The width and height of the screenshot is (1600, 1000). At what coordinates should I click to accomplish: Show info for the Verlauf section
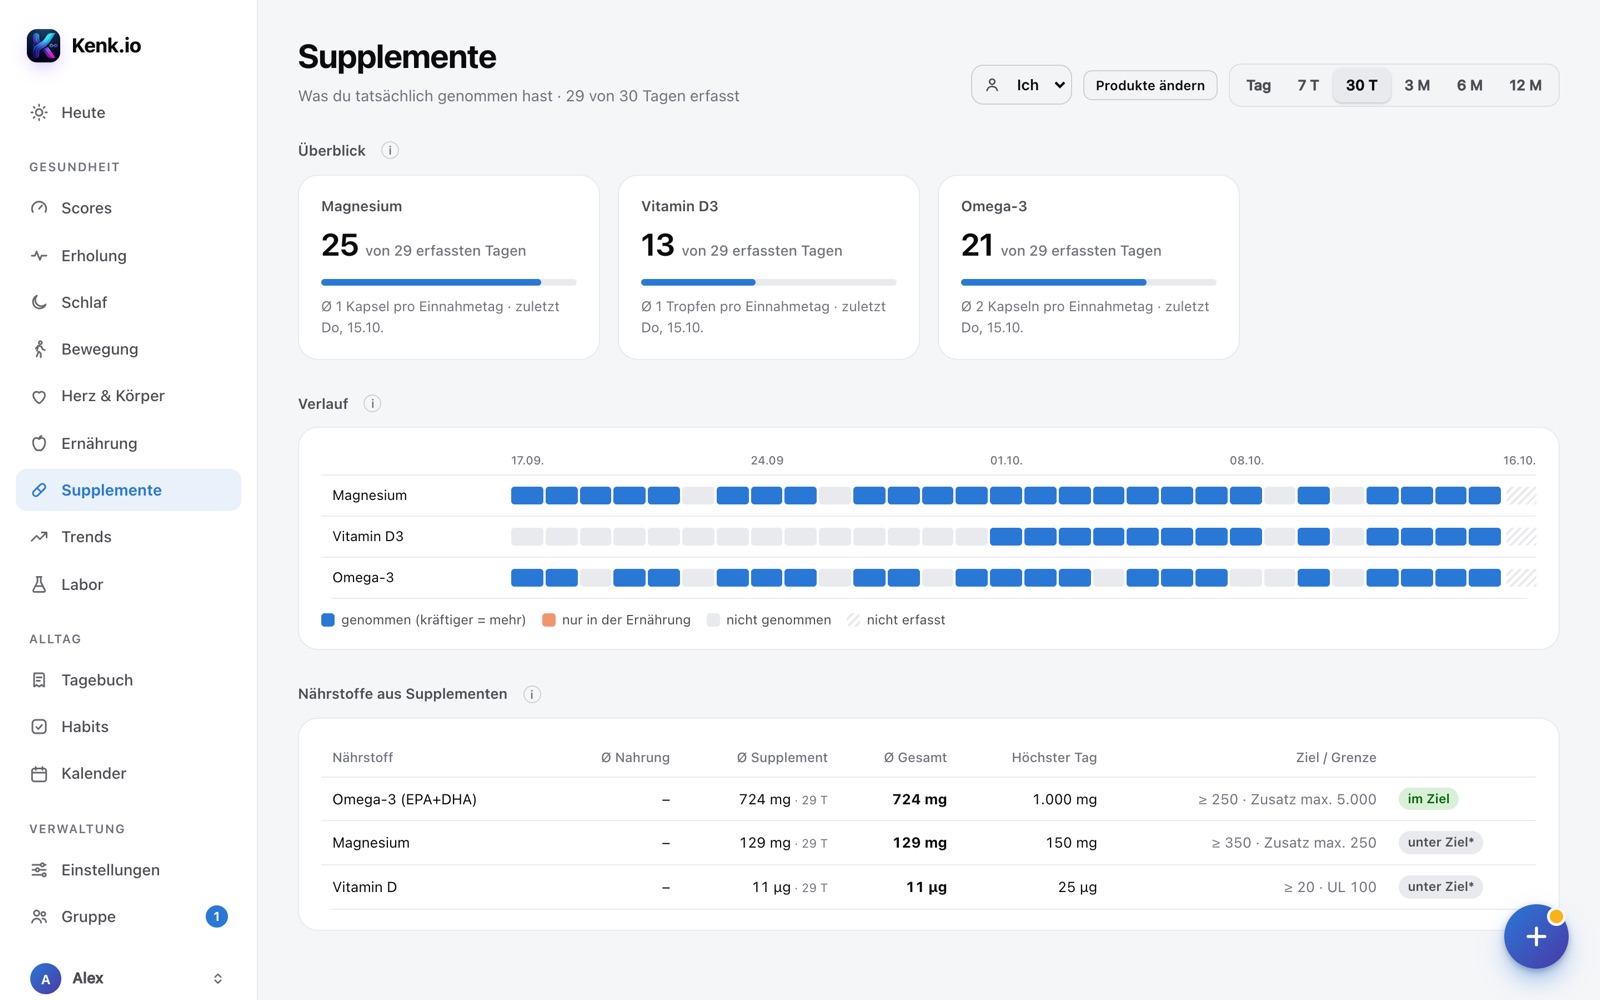[372, 404]
